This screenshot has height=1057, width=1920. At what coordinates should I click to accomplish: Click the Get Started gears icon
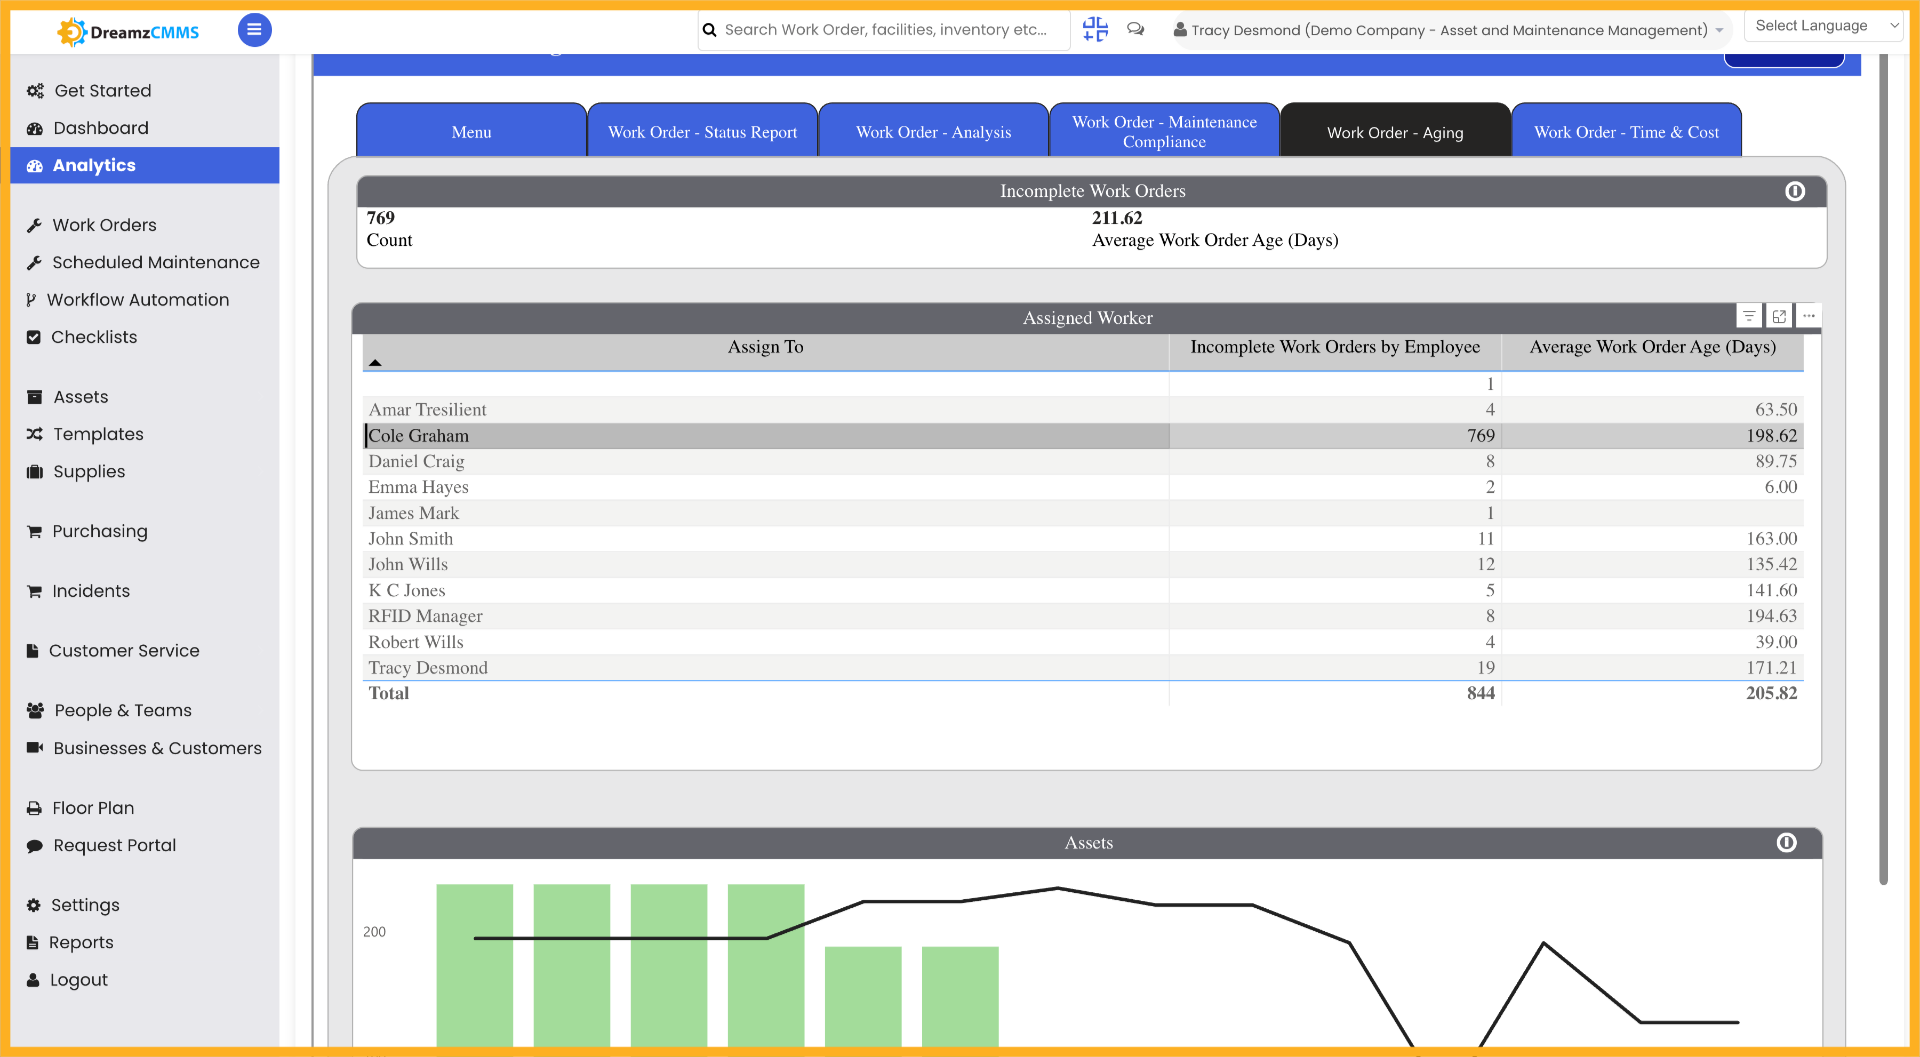[35, 91]
